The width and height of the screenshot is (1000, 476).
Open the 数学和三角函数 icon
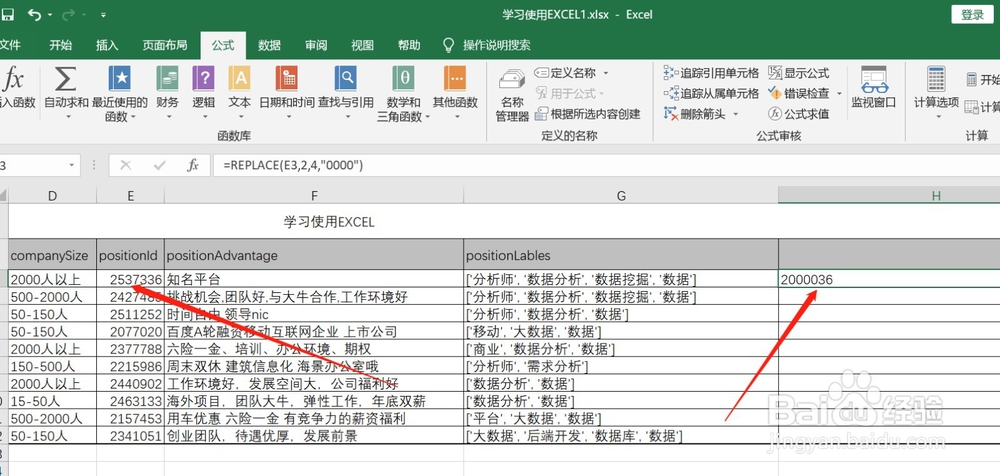(x=403, y=80)
